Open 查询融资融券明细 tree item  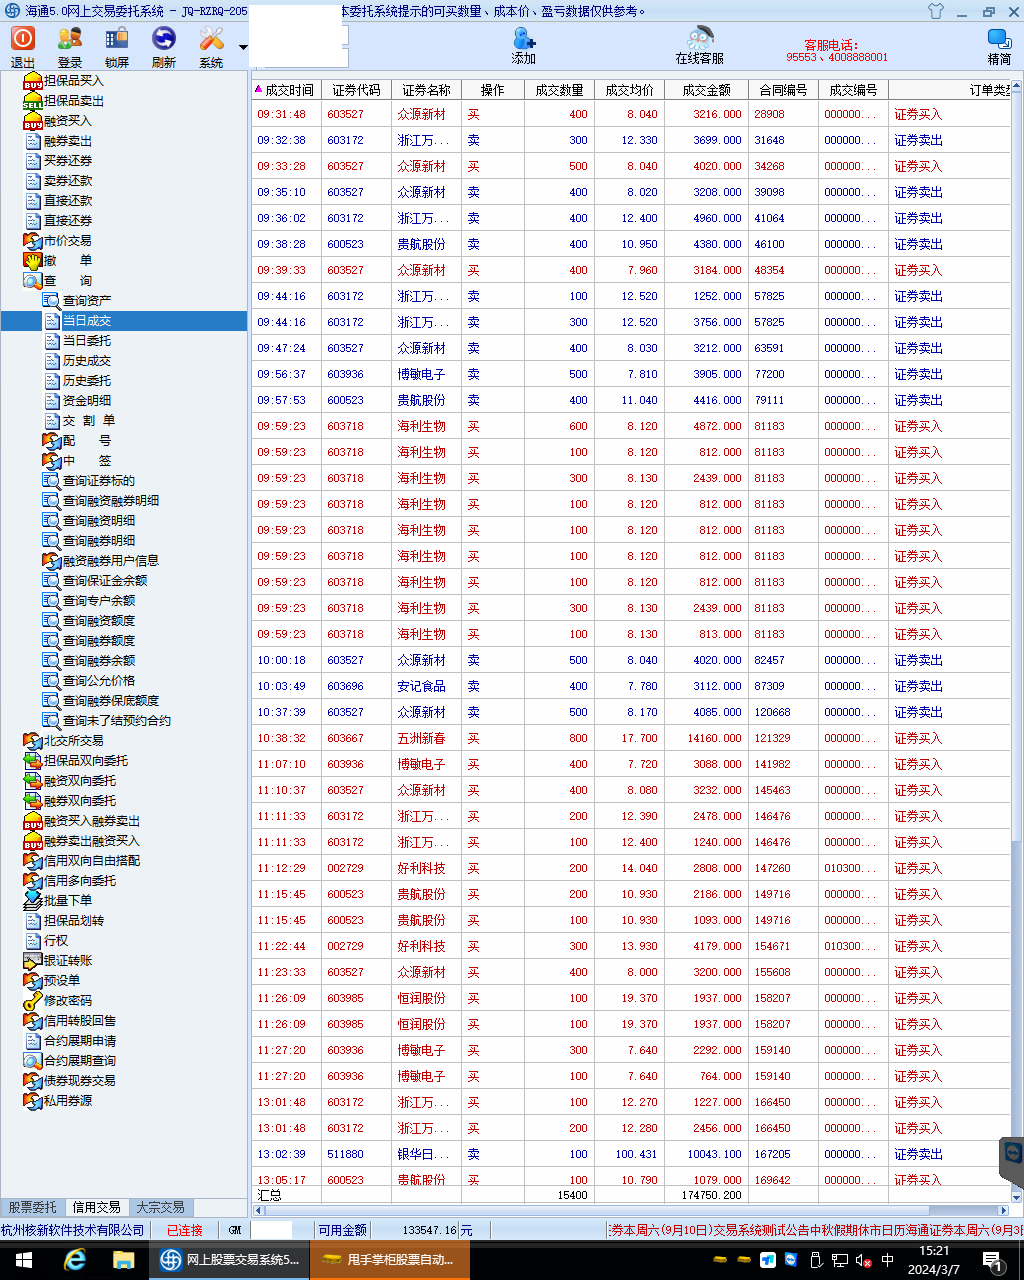(111, 500)
